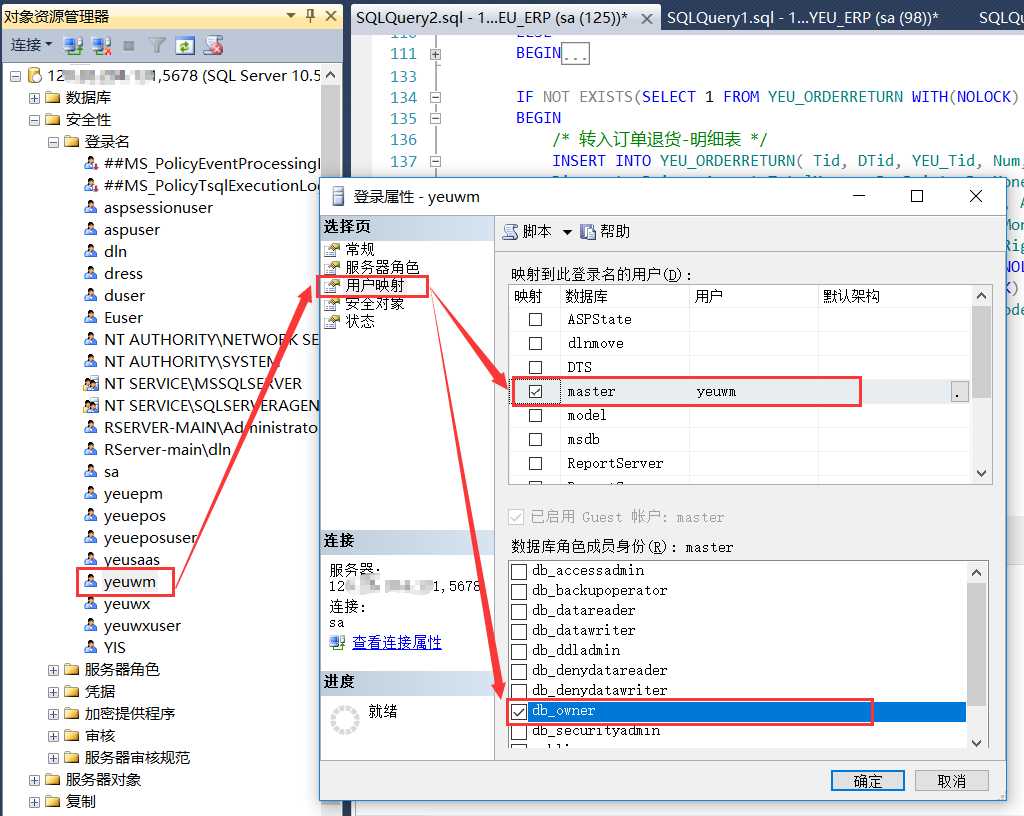Check the db_datareader role
This screenshot has width=1024, height=816.
(x=519, y=612)
